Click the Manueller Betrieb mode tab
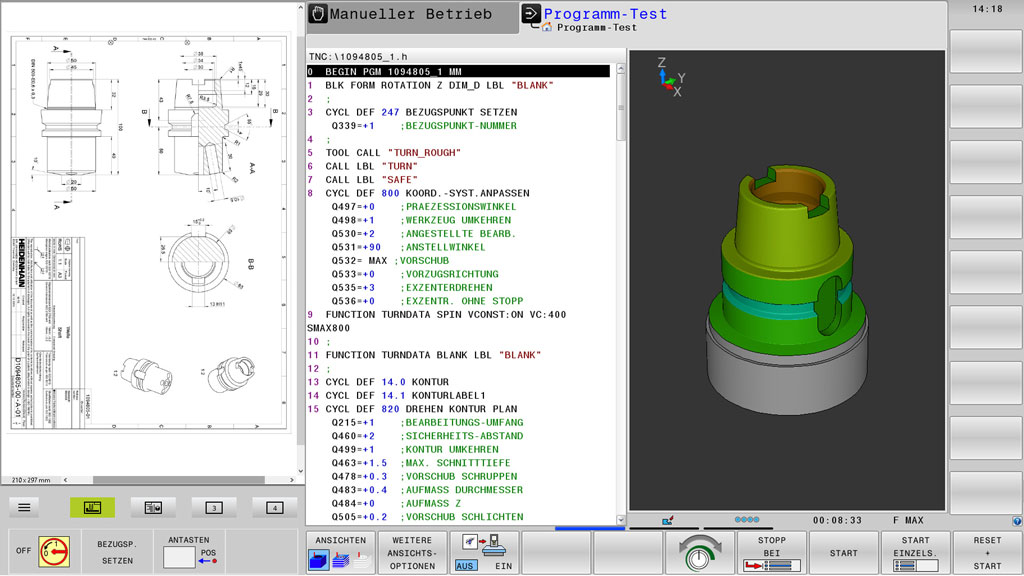 411,16
